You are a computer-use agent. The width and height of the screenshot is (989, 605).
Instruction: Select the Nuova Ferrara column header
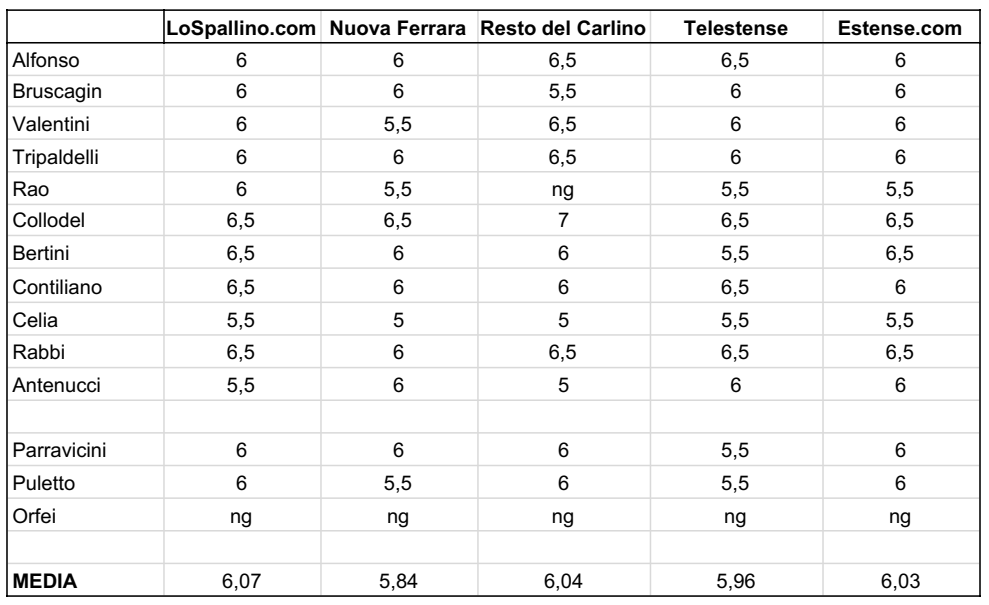[398, 28]
